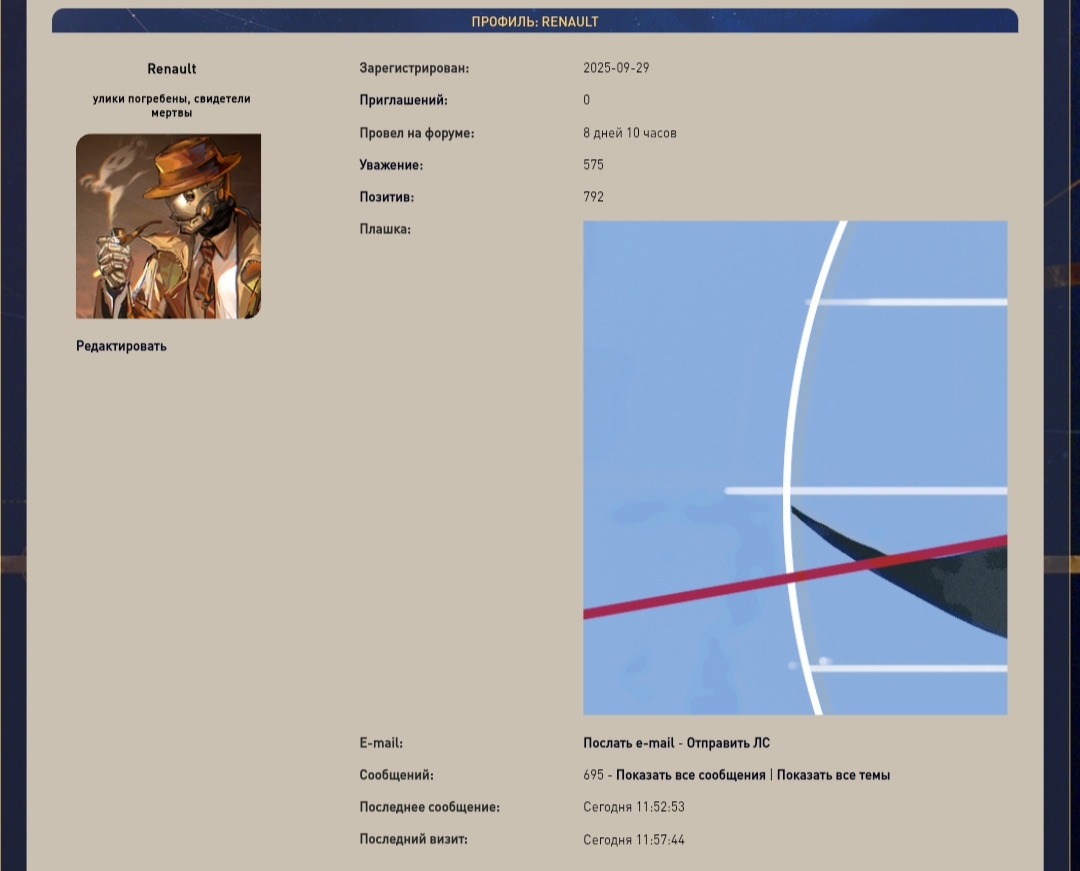Click the status text 'улики погребены, свидетели мертвы'
1080x871 pixels.
172,105
